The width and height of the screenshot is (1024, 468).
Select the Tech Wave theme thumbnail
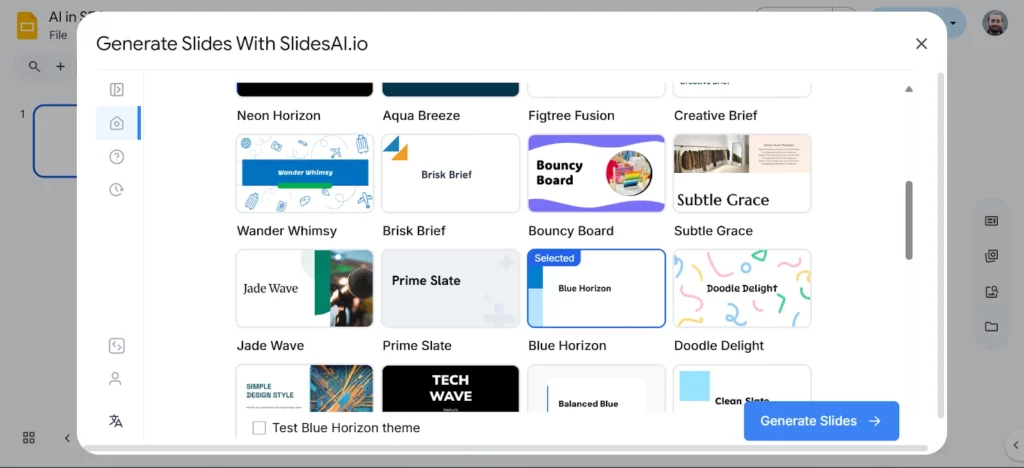pos(451,388)
